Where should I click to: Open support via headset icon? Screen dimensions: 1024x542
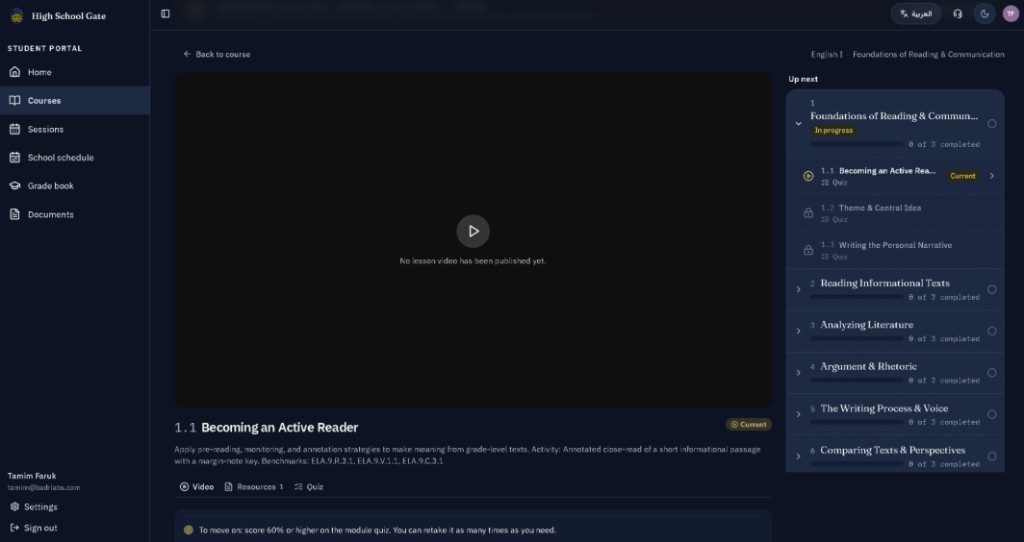pos(957,14)
